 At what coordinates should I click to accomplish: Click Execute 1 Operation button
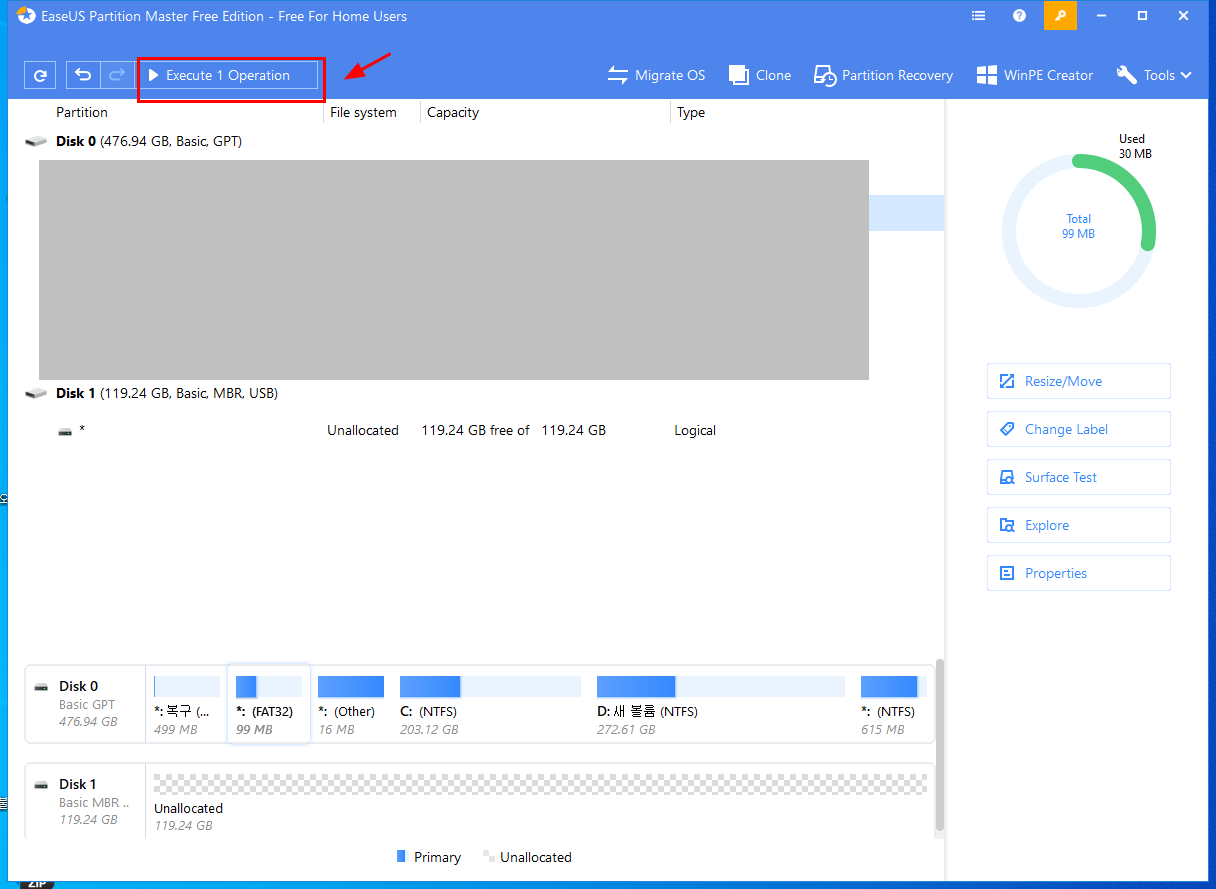coord(228,75)
